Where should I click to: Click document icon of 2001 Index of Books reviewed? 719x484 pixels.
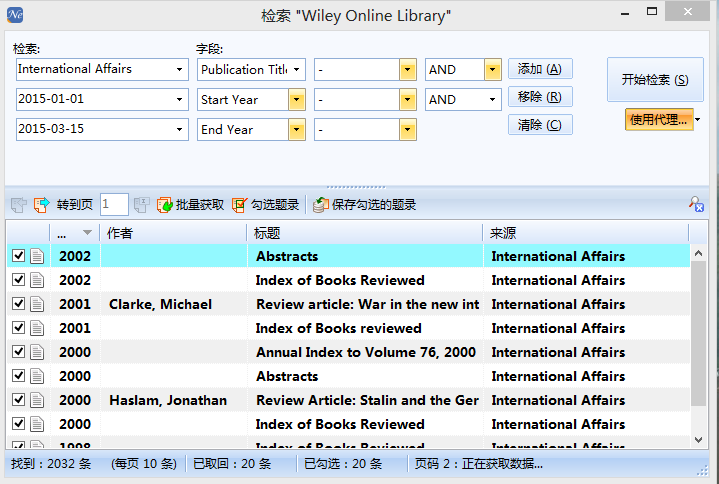click(37, 328)
